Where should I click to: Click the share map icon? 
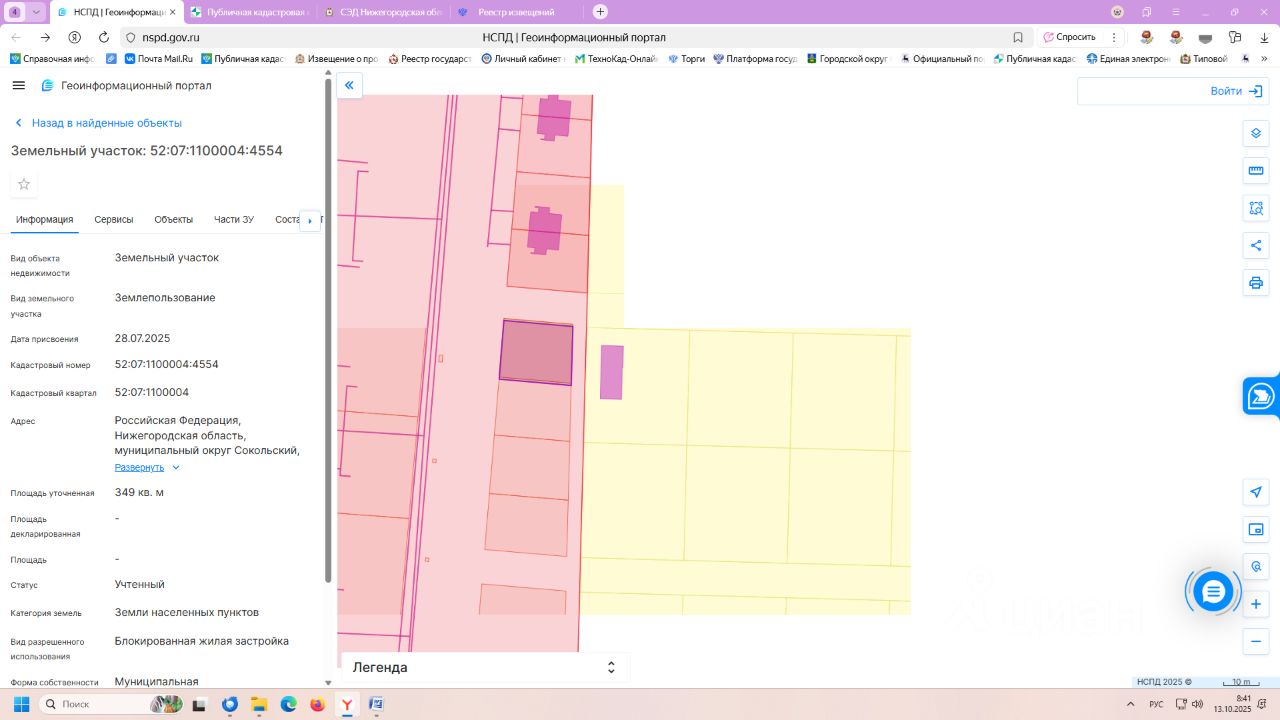click(x=1256, y=246)
